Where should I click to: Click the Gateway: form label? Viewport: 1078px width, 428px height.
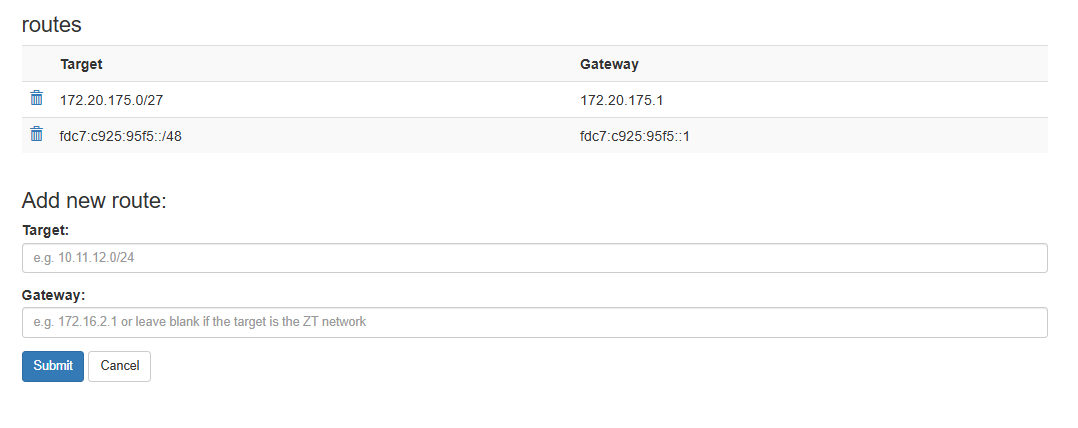[54, 295]
